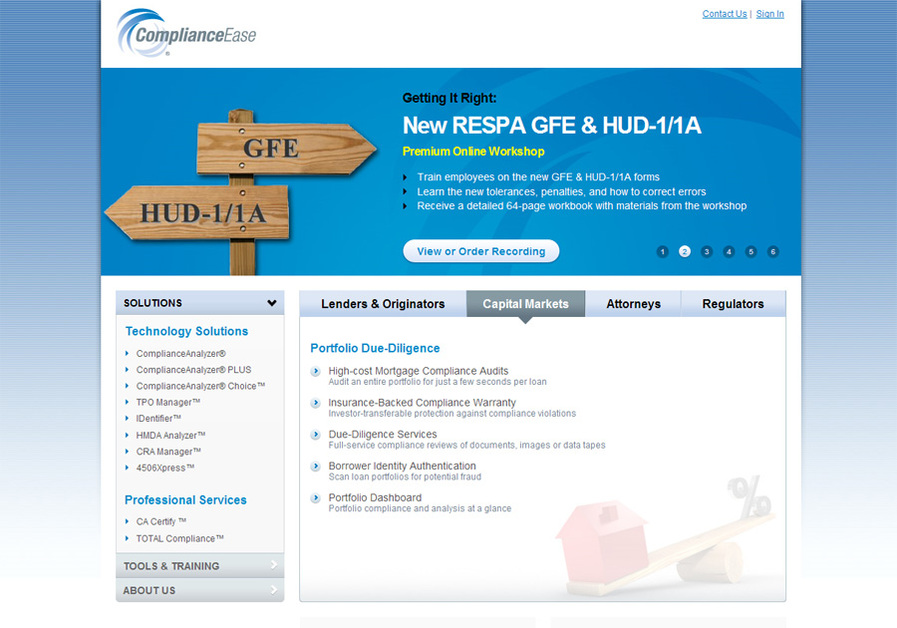Click arrow icon beside Portfolio Dashboard

(x=315, y=498)
